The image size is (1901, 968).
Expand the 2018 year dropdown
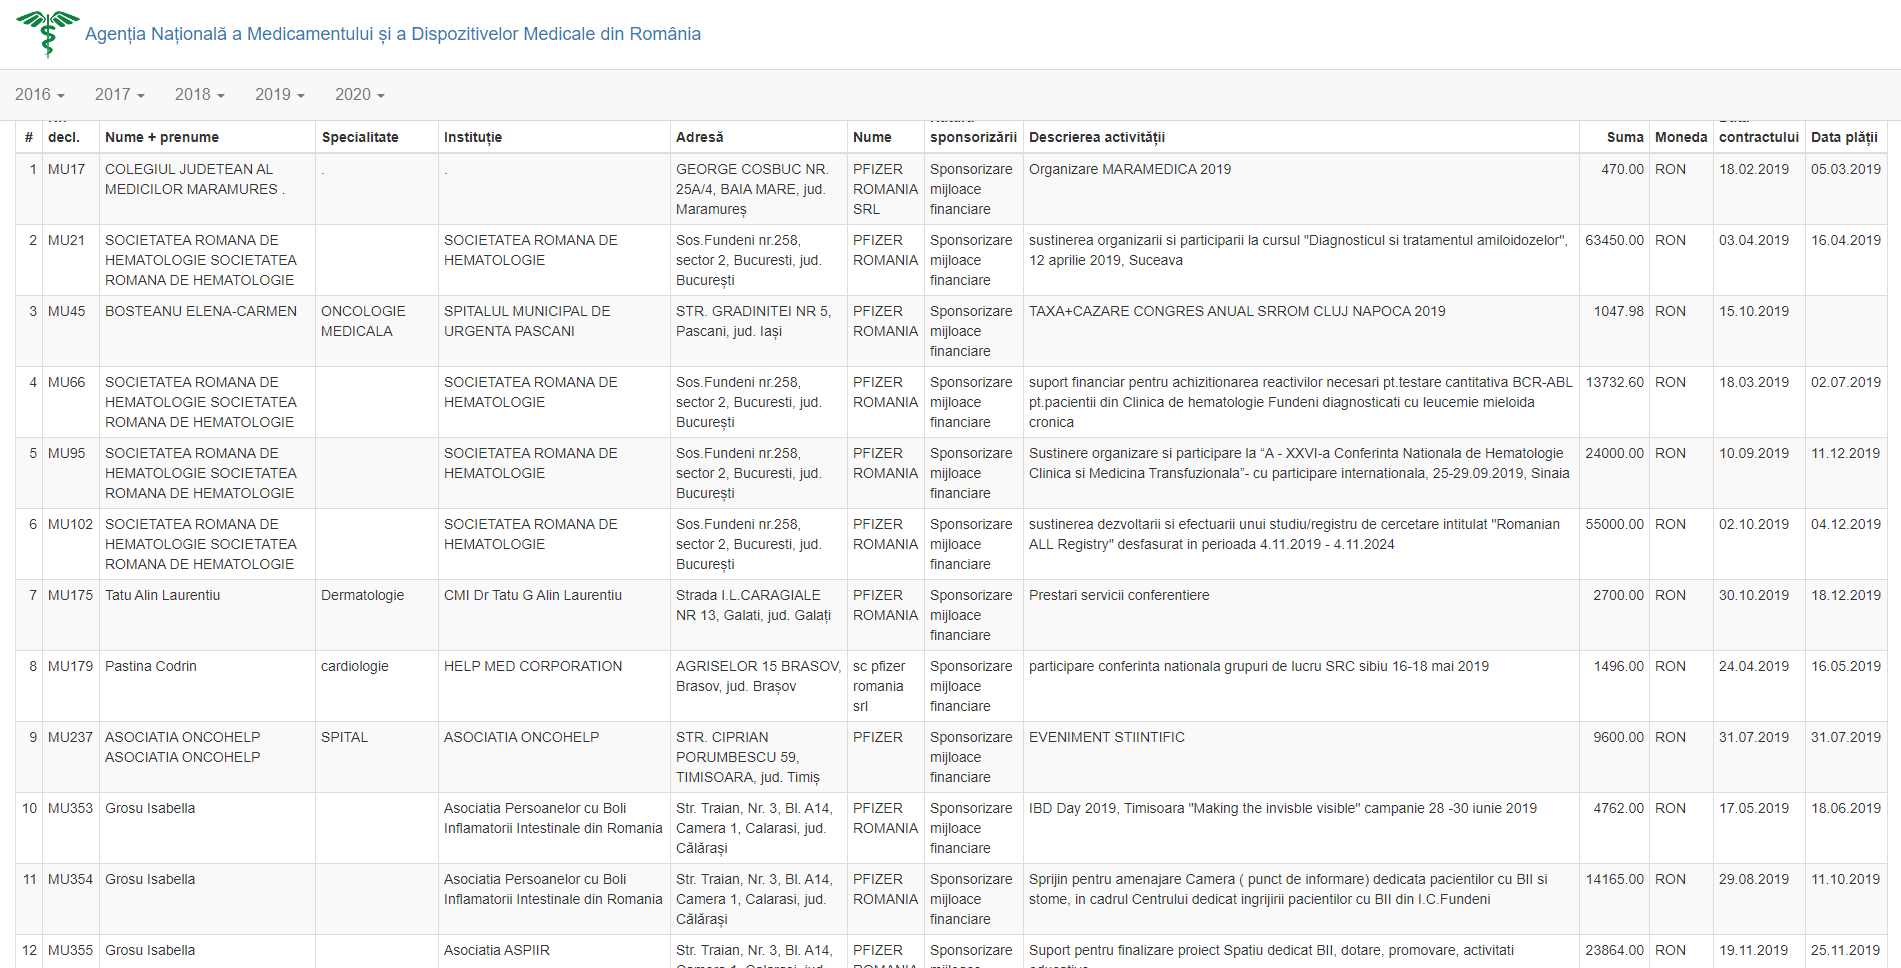tap(200, 94)
